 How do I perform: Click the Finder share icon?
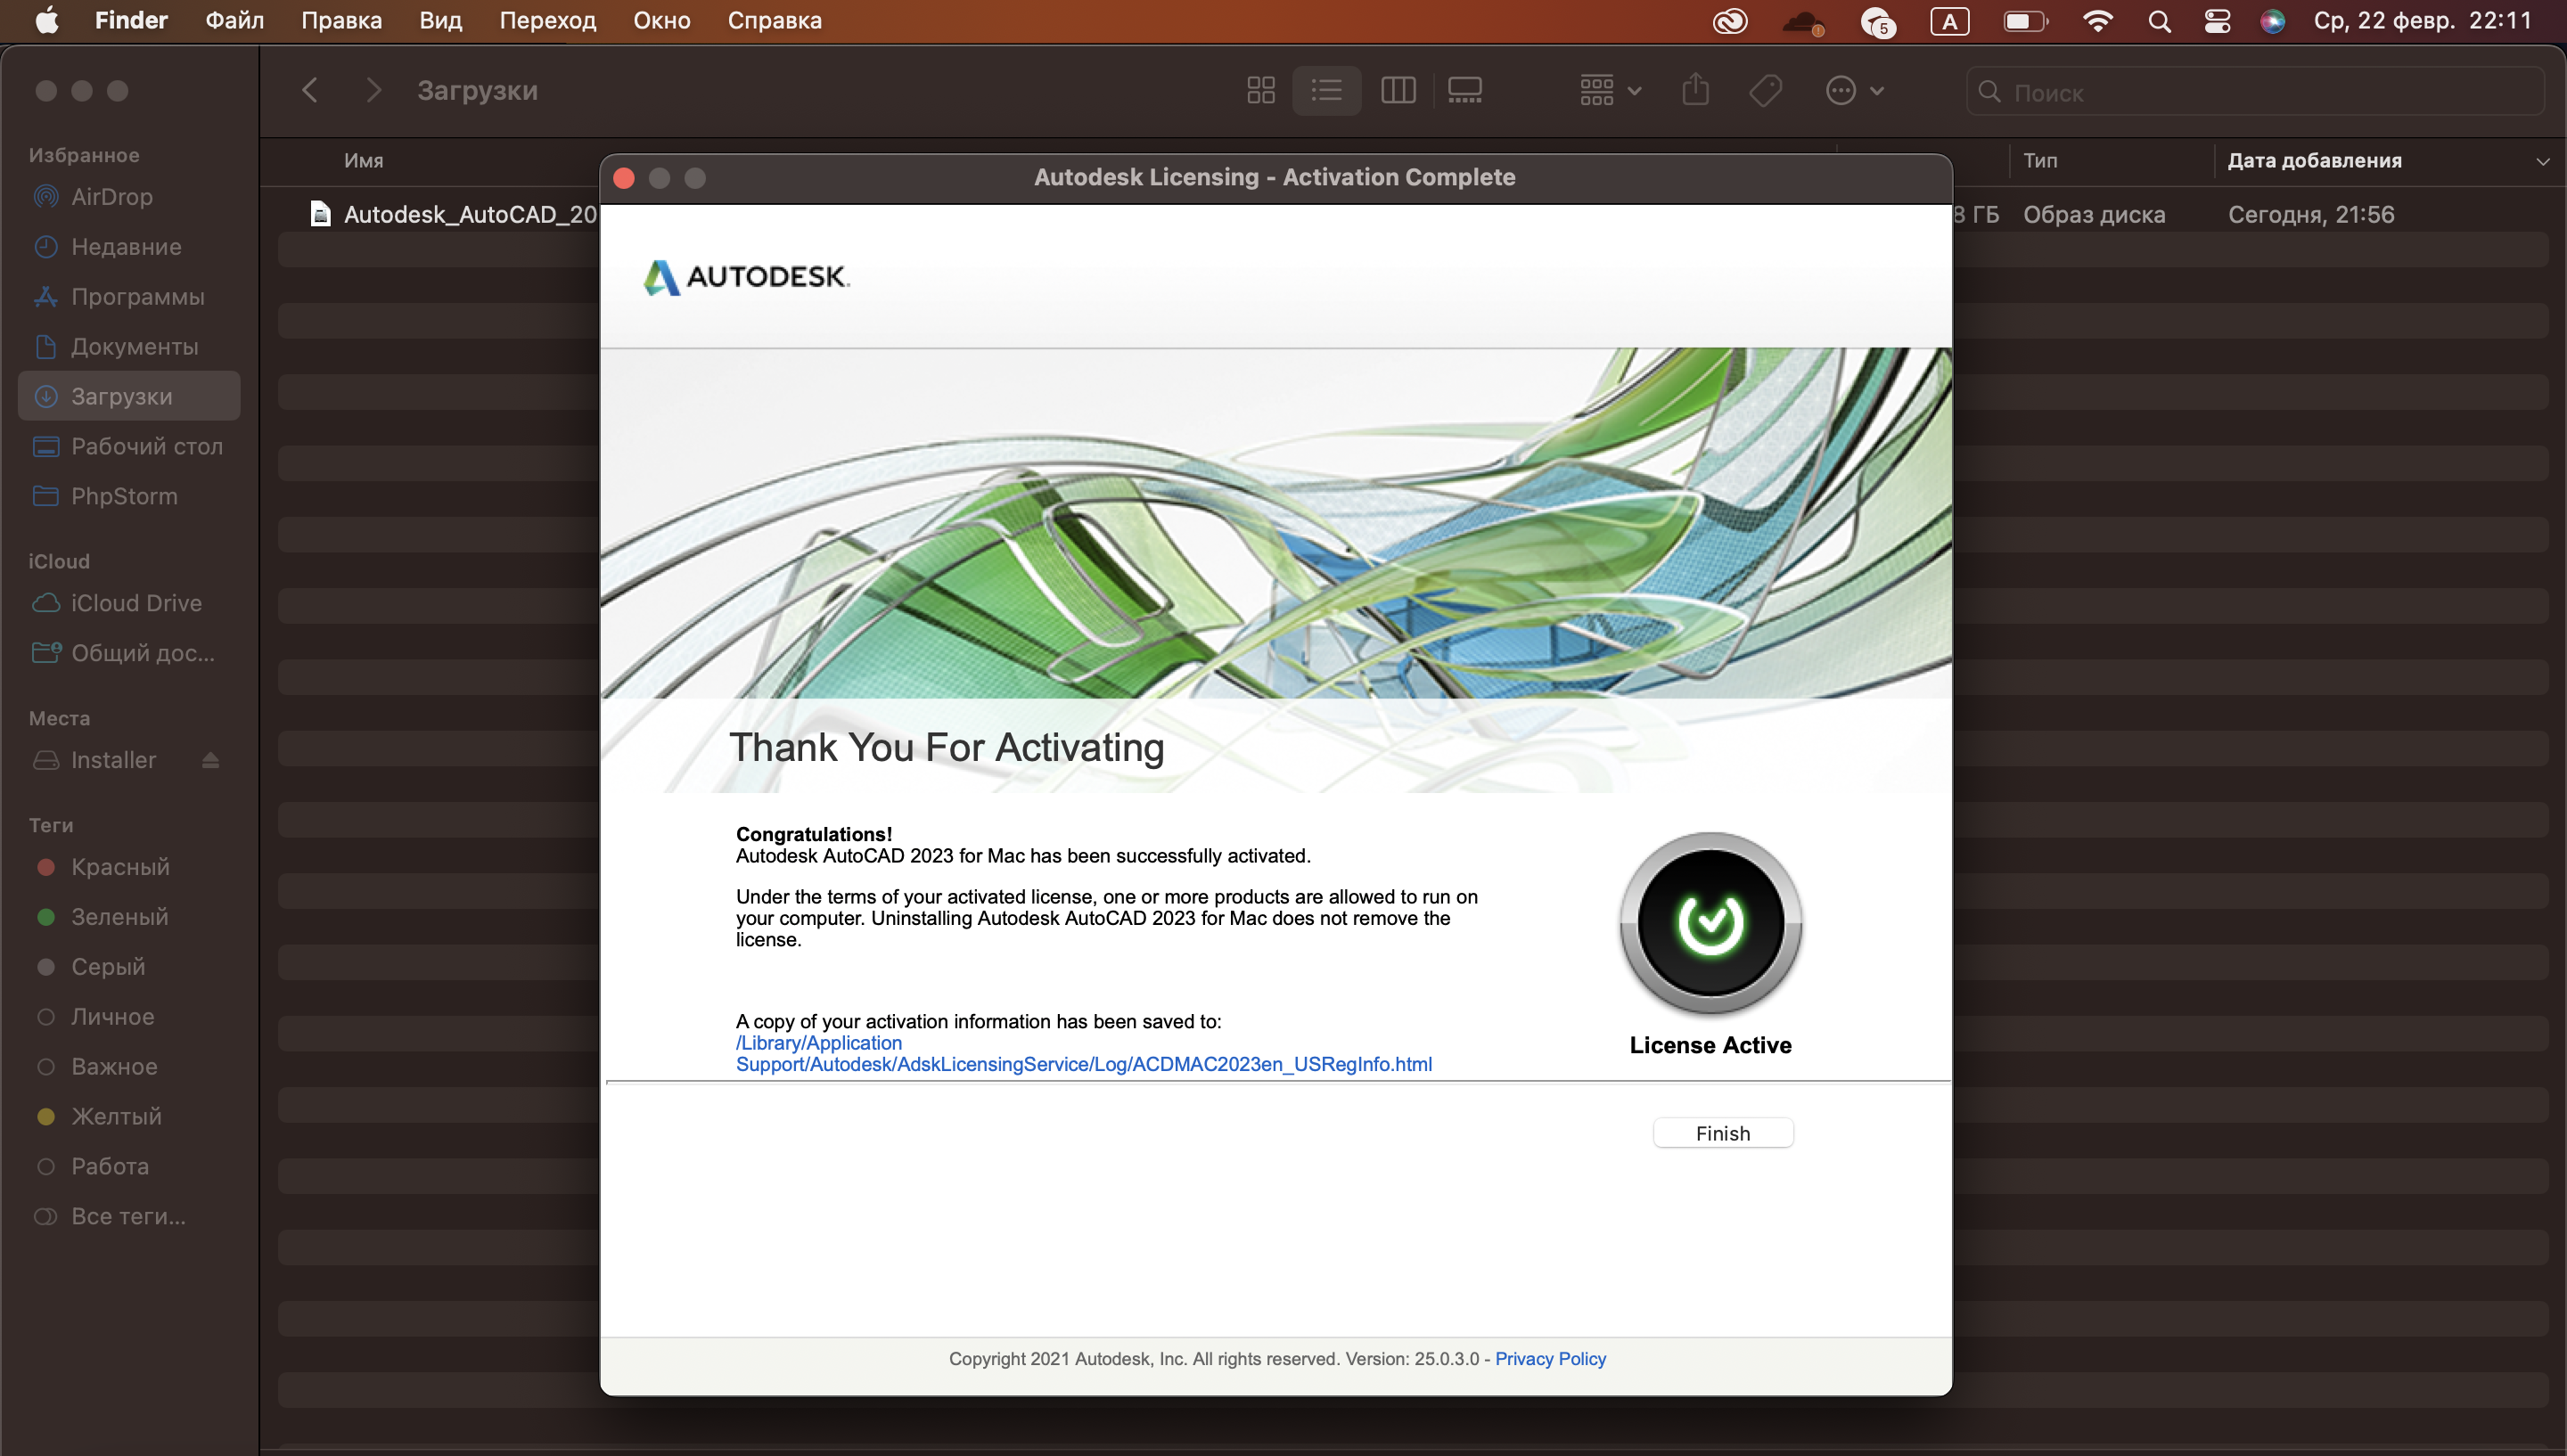[x=1695, y=90]
